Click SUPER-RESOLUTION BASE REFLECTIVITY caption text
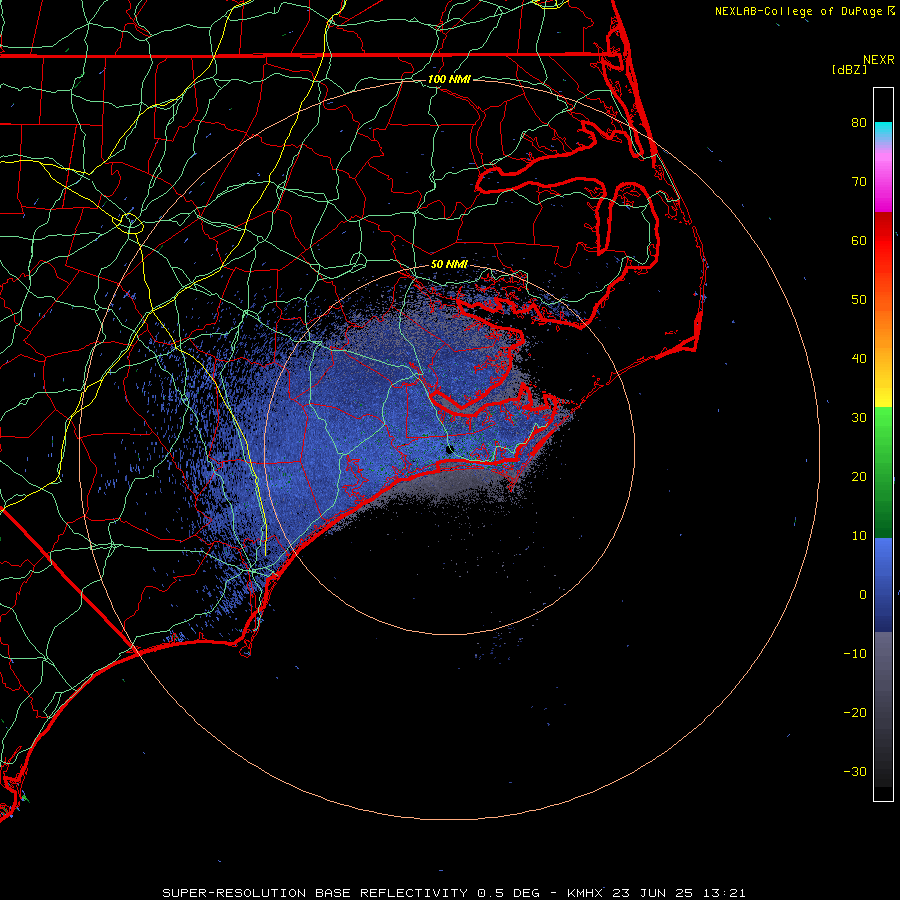Viewport: 900px width, 900px height. (x=315, y=893)
